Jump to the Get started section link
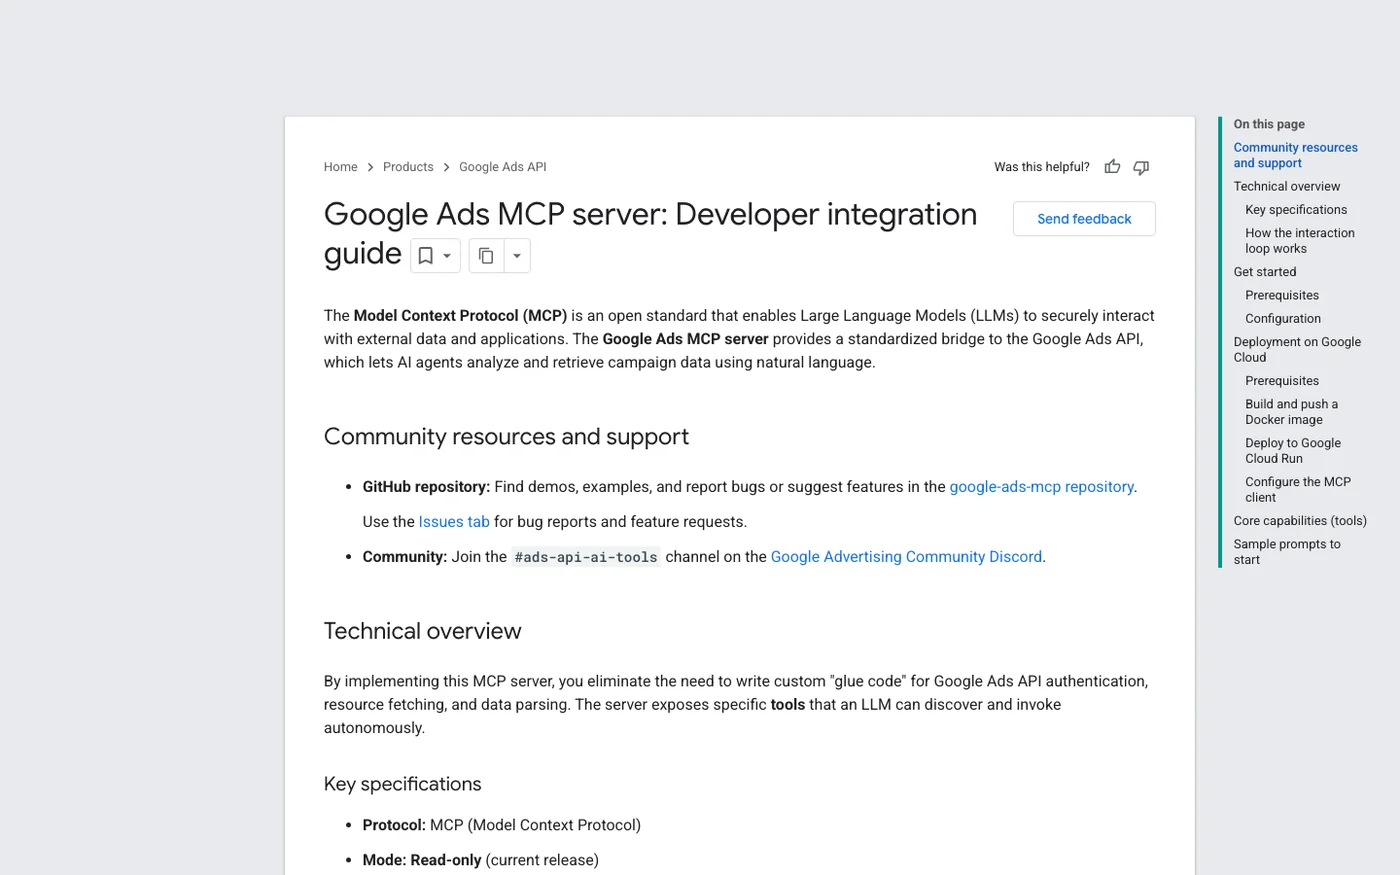 tap(1264, 272)
